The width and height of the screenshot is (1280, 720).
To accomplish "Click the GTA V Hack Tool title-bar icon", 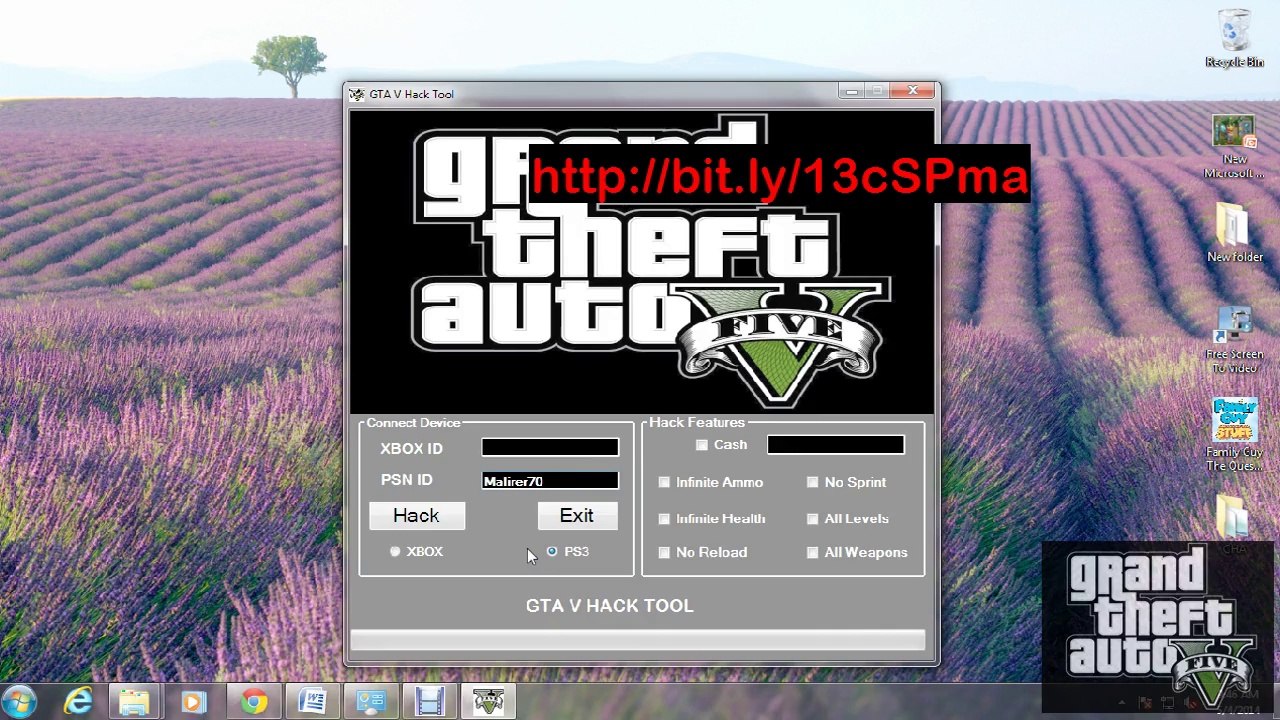I will 357,94.
